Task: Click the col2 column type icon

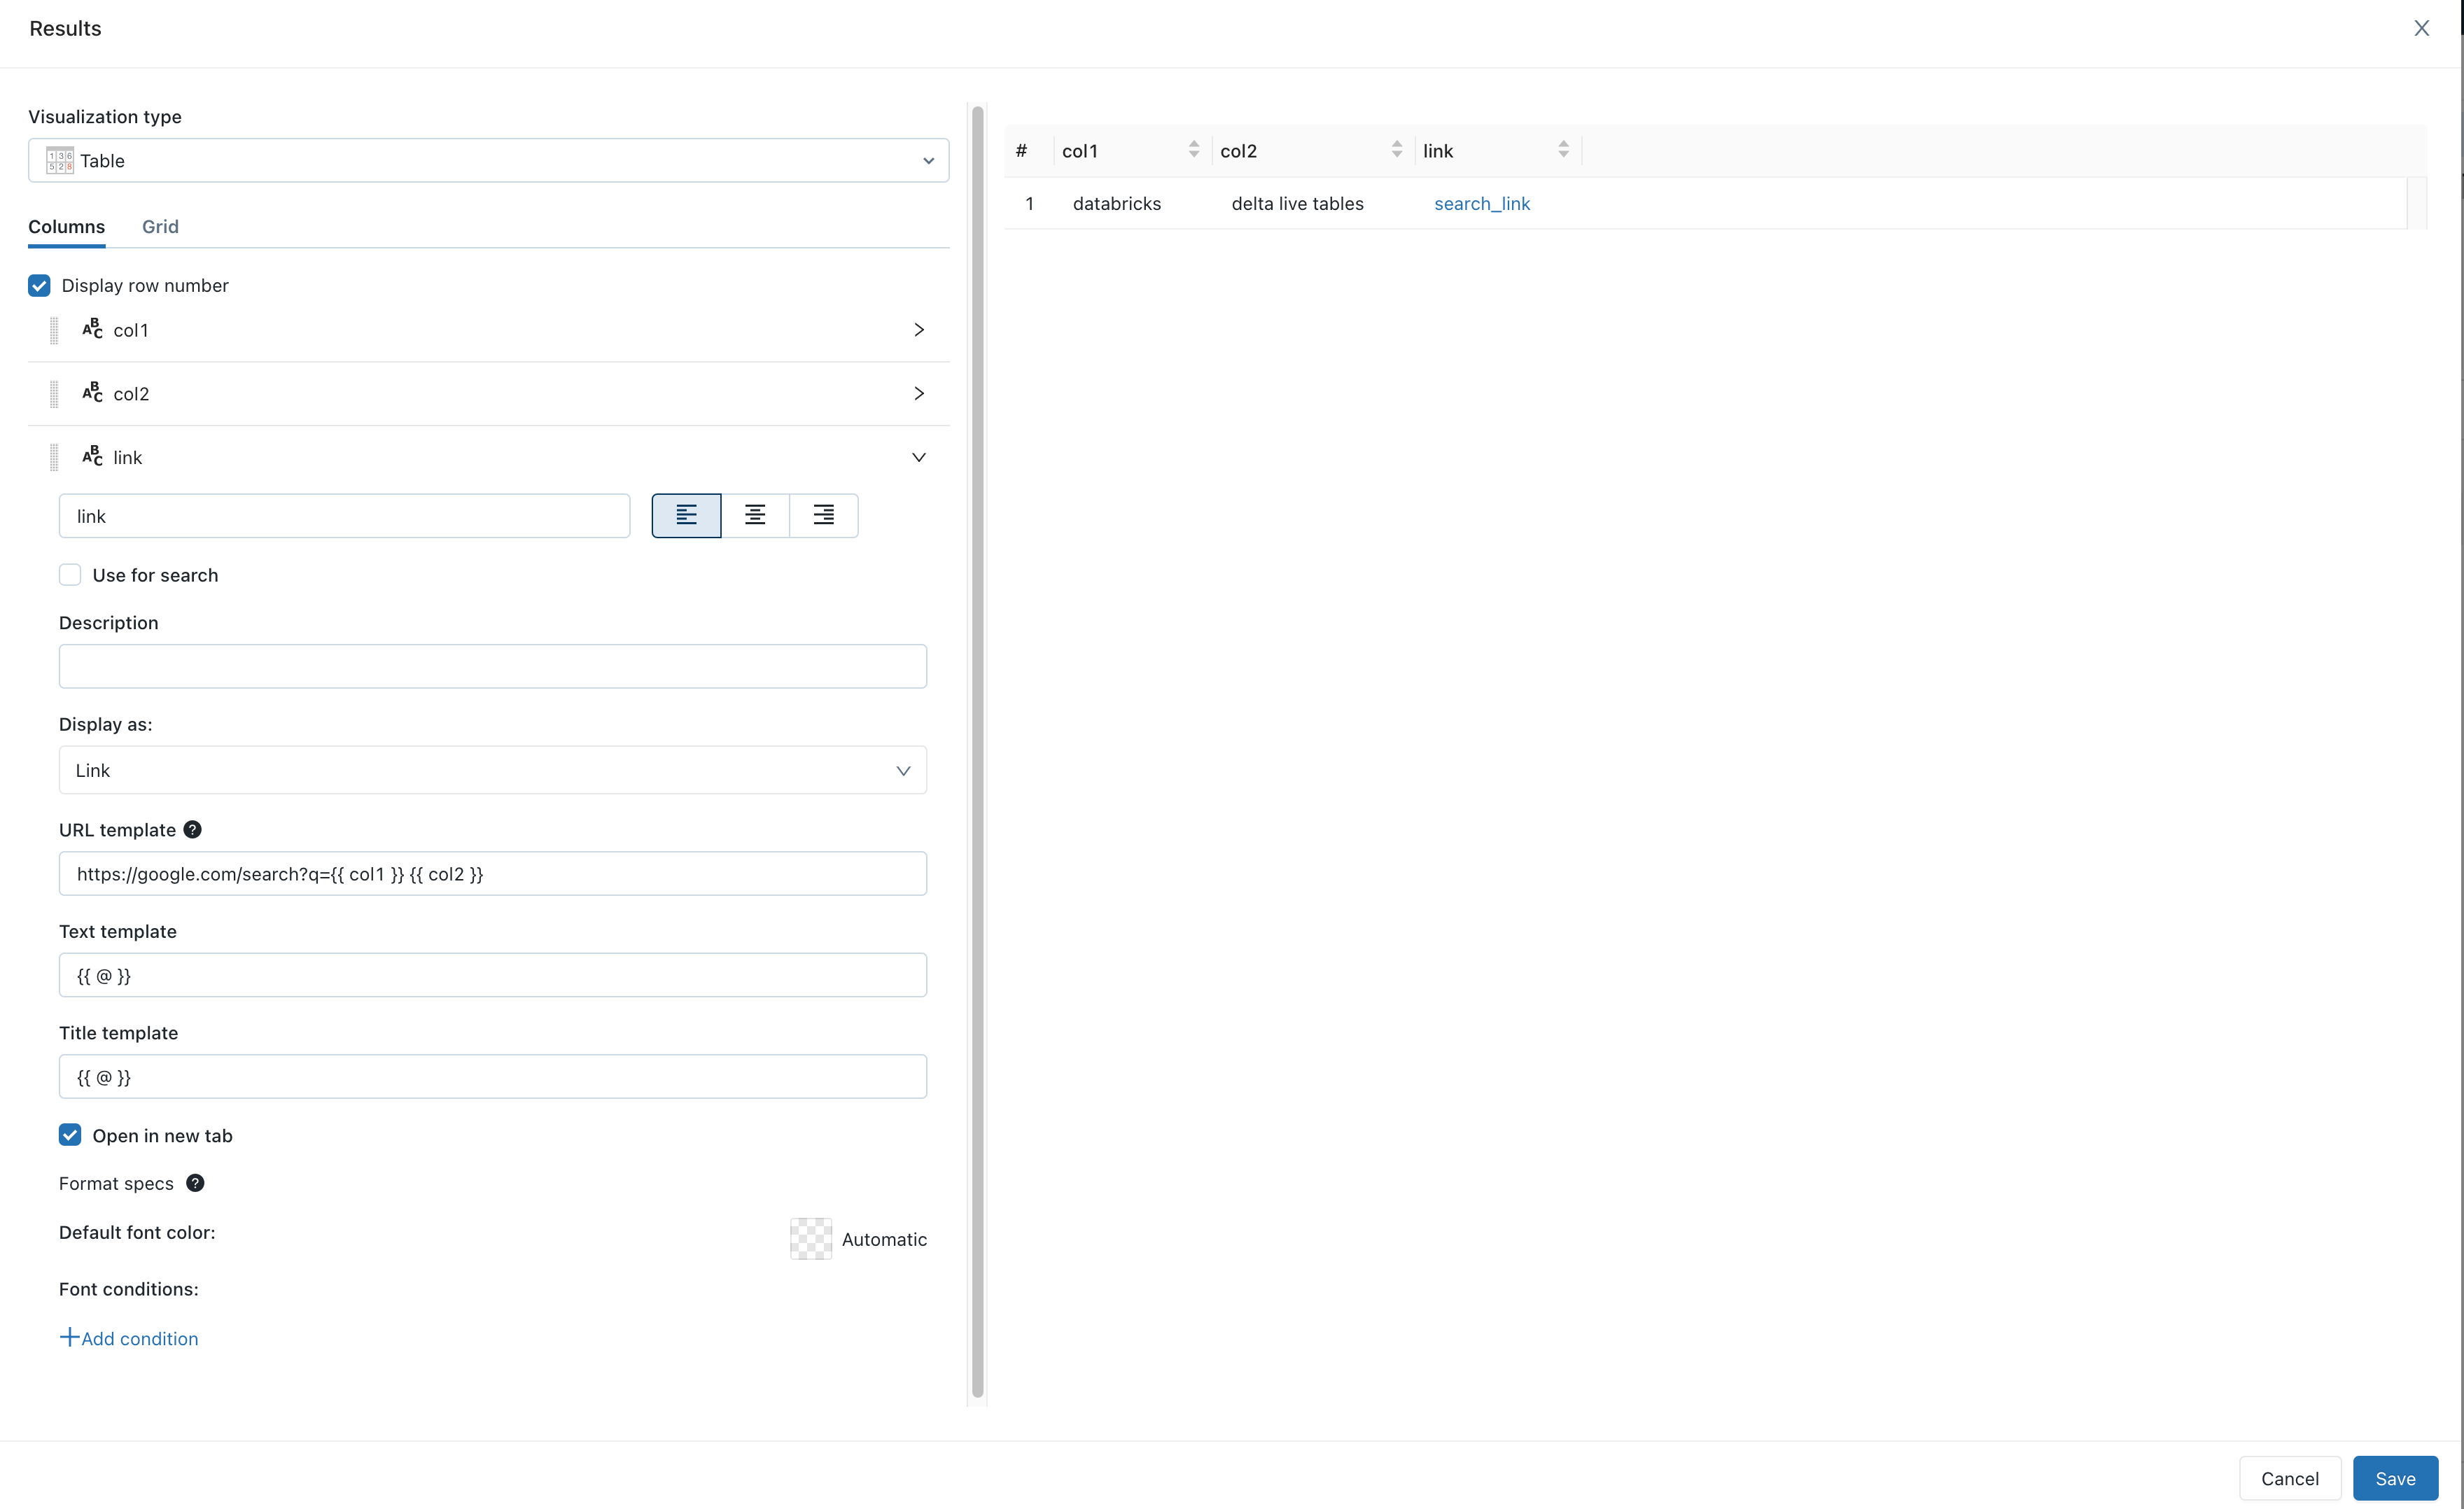Action: click(x=93, y=392)
